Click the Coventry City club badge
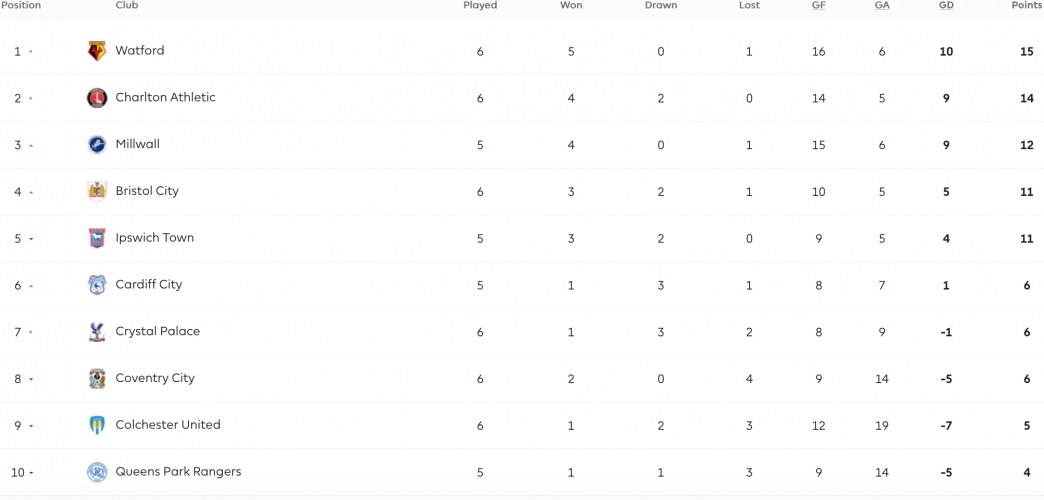This screenshot has width=1044, height=500. 97,378
